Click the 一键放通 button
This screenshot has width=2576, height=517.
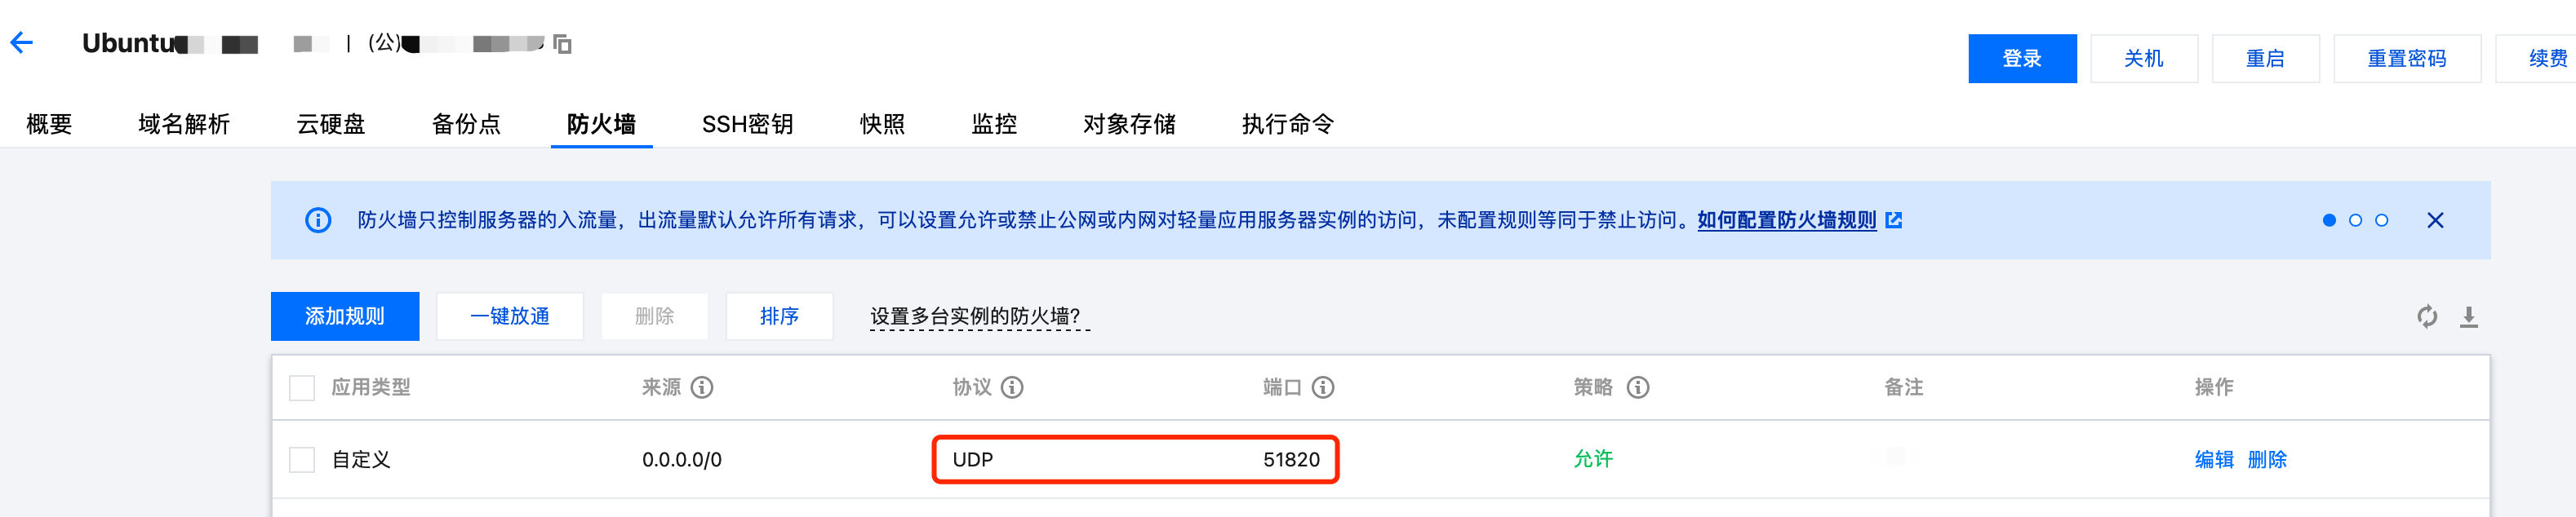click(x=510, y=316)
